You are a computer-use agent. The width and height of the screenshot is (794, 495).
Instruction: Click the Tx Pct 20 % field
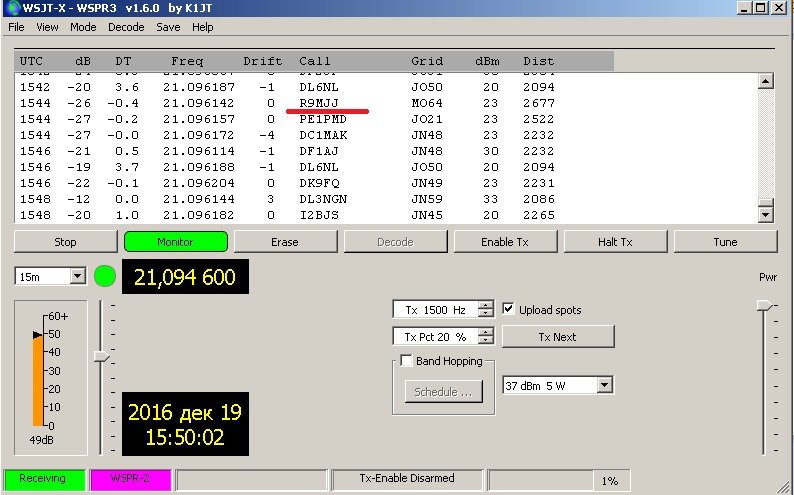pos(435,337)
